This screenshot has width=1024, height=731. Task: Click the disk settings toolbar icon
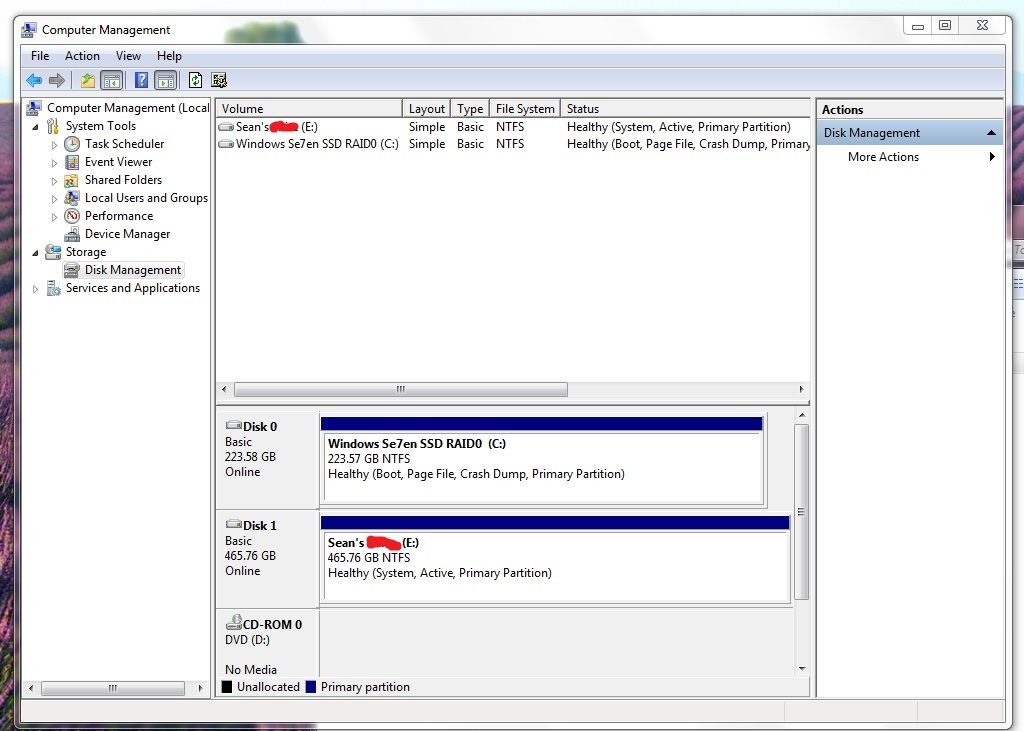219,81
